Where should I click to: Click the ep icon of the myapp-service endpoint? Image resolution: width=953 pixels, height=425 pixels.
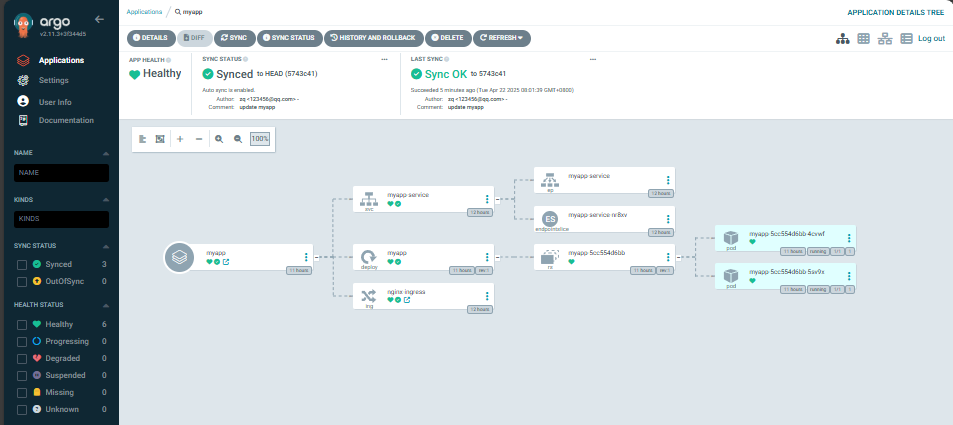pos(550,179)
